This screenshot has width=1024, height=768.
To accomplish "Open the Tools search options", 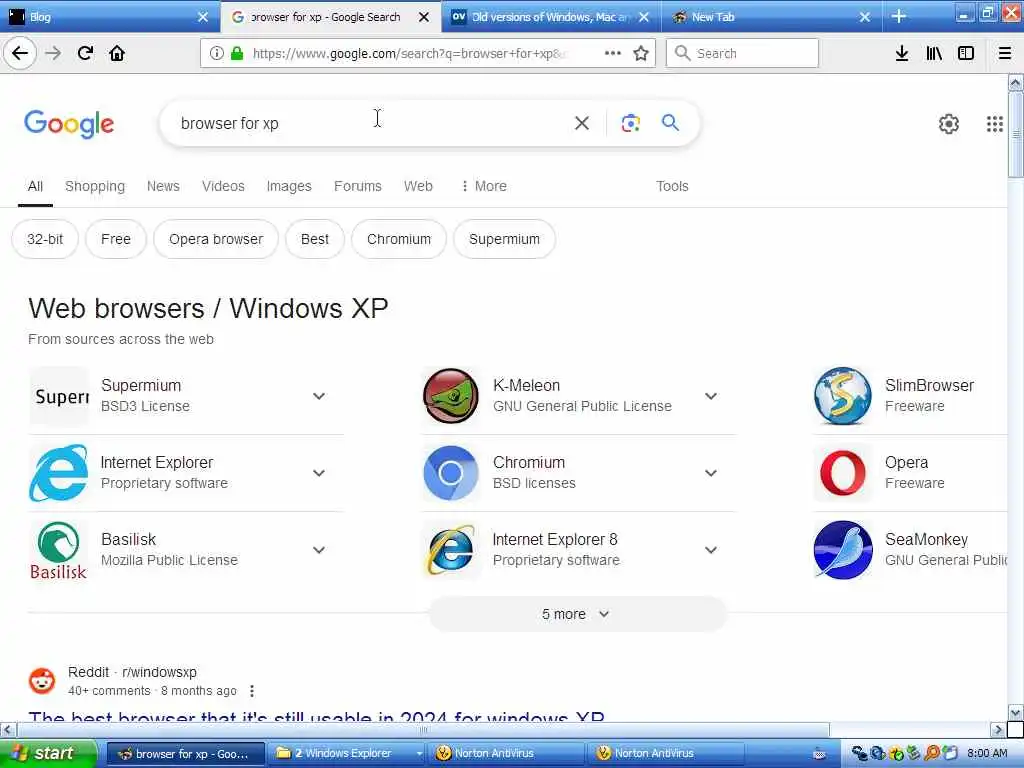I will pyautogui.click(x=672, y=186).
